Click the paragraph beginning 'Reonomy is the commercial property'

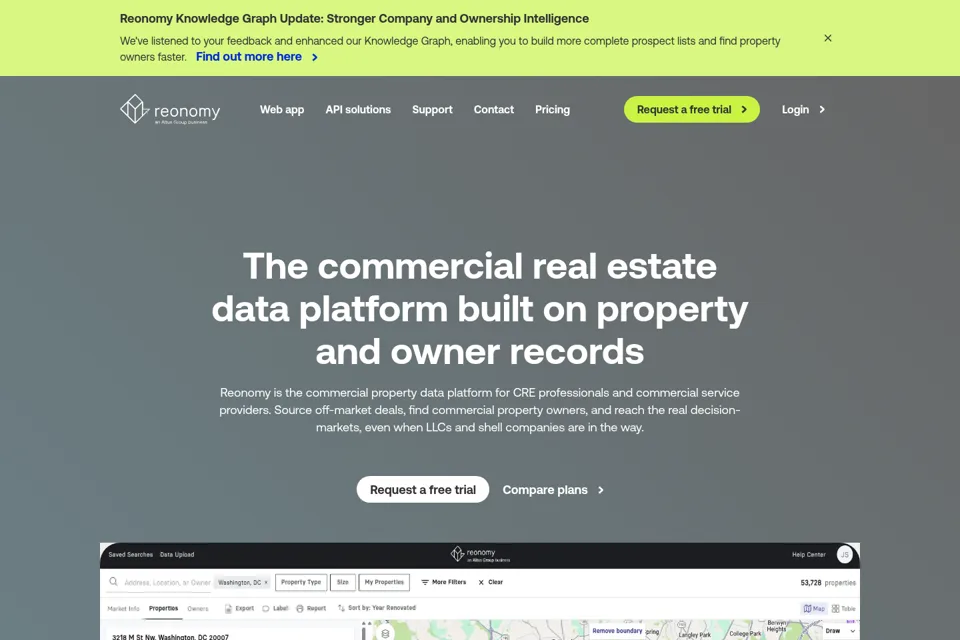pyautogui.click(x=480, y=410)
